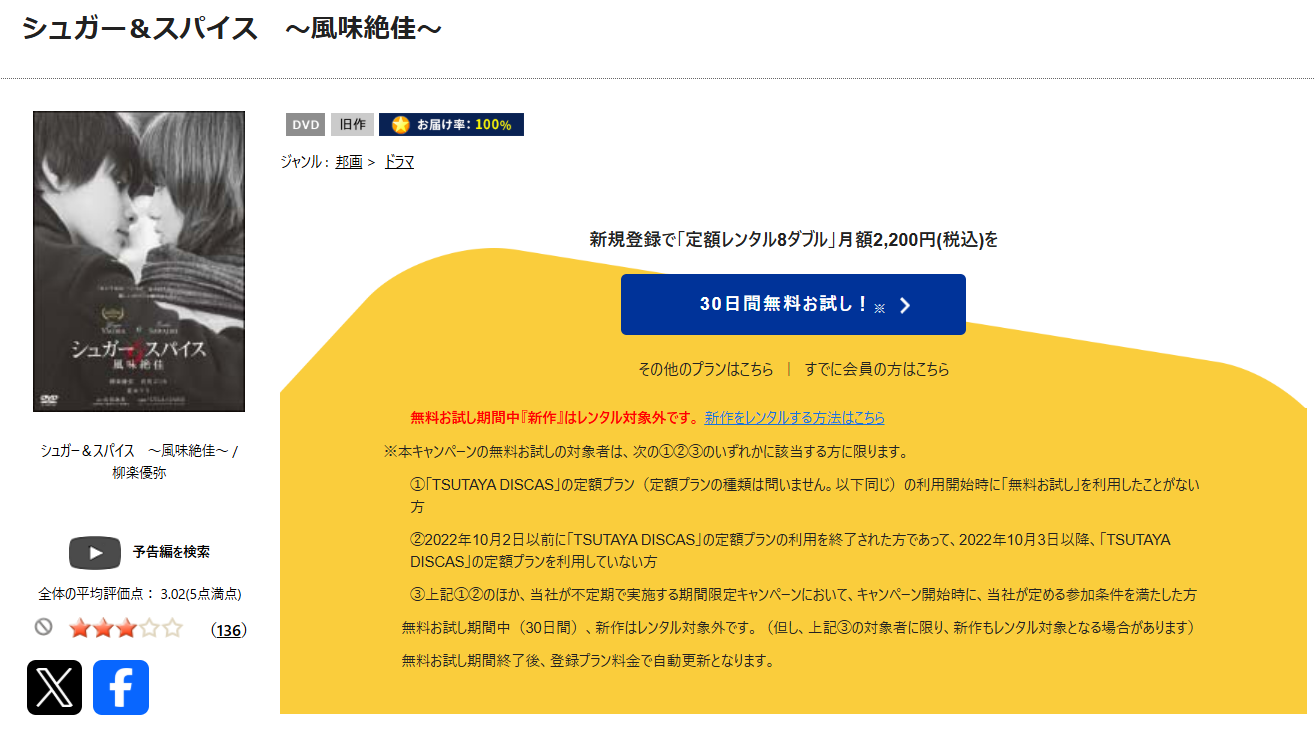Share on Facebook icon
The image size is (1315, 732).
[x=121, y=687]
